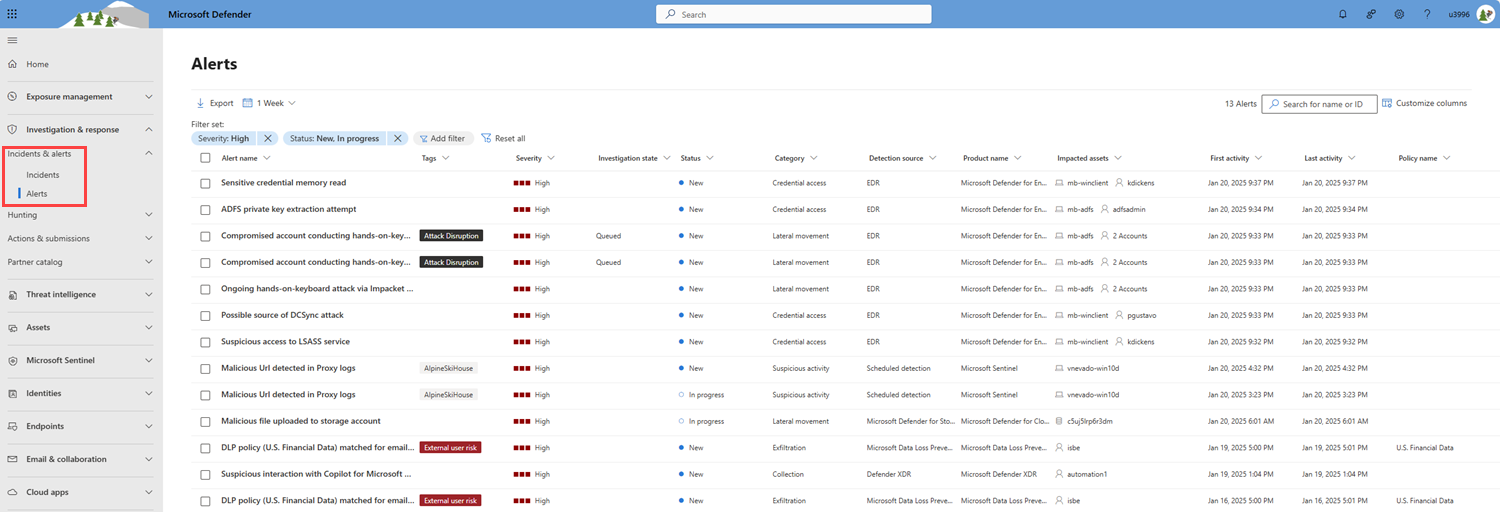Tick checkbox for Possible source of DCSync attack
The image size is (1500, 512).
point(205,315)
